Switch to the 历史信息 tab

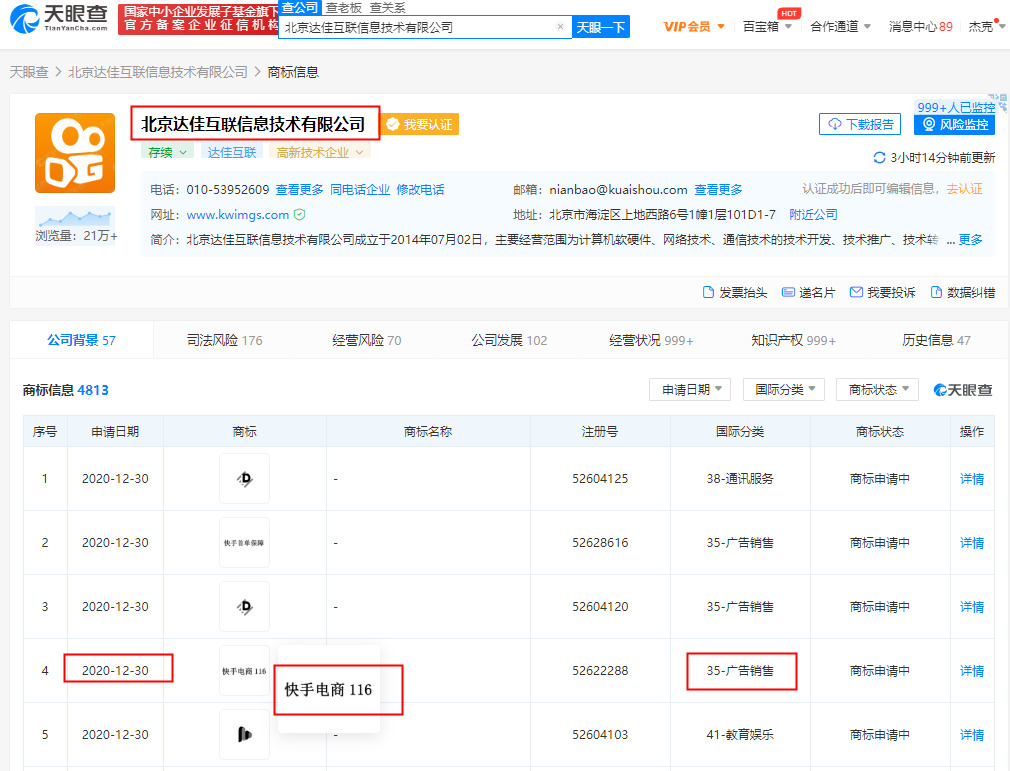tap(936, 340)
